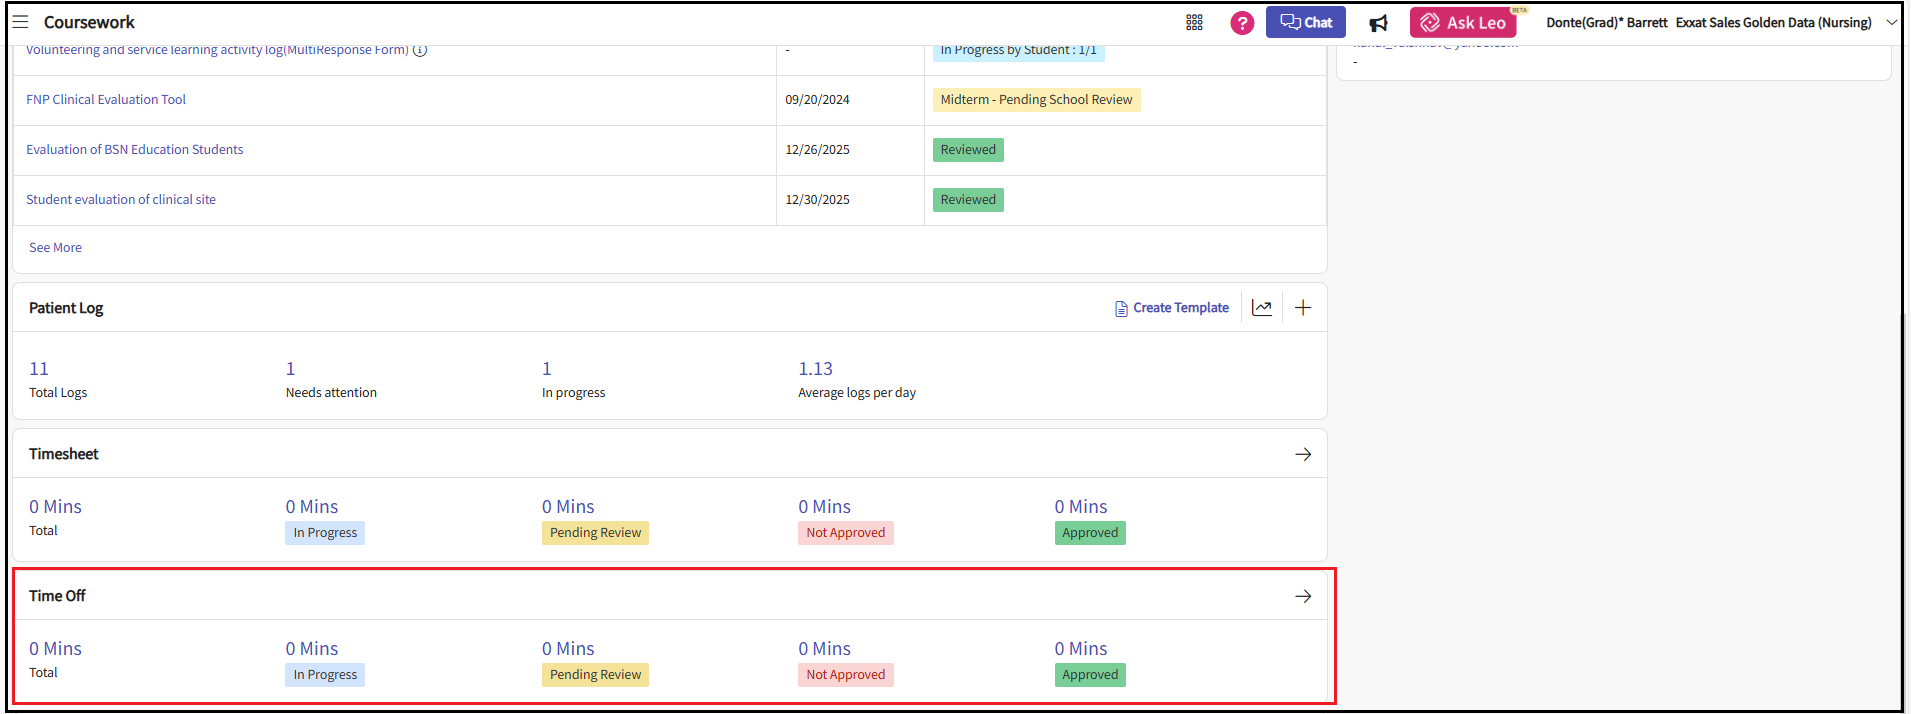Click the Needs attention log count
This screenshot has width=1911, height=714.
coord(290,369)
